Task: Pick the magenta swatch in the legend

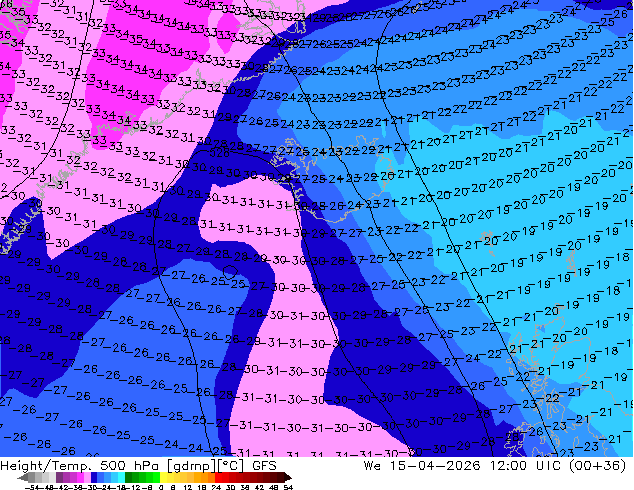Action: tap(80, 477)
